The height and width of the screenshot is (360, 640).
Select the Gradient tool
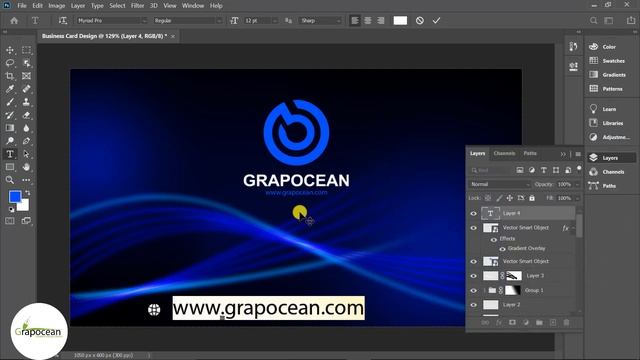point(10,128)
